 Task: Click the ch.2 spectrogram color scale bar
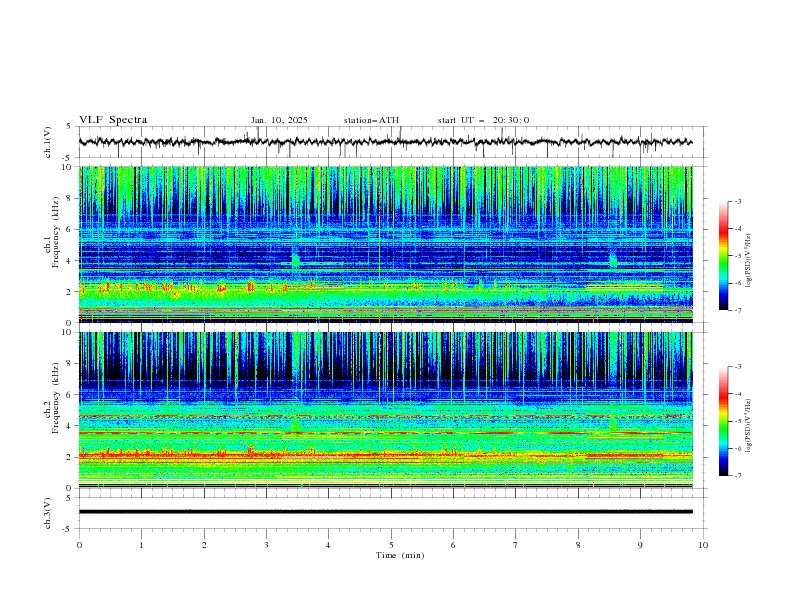[x=723, y=421]
